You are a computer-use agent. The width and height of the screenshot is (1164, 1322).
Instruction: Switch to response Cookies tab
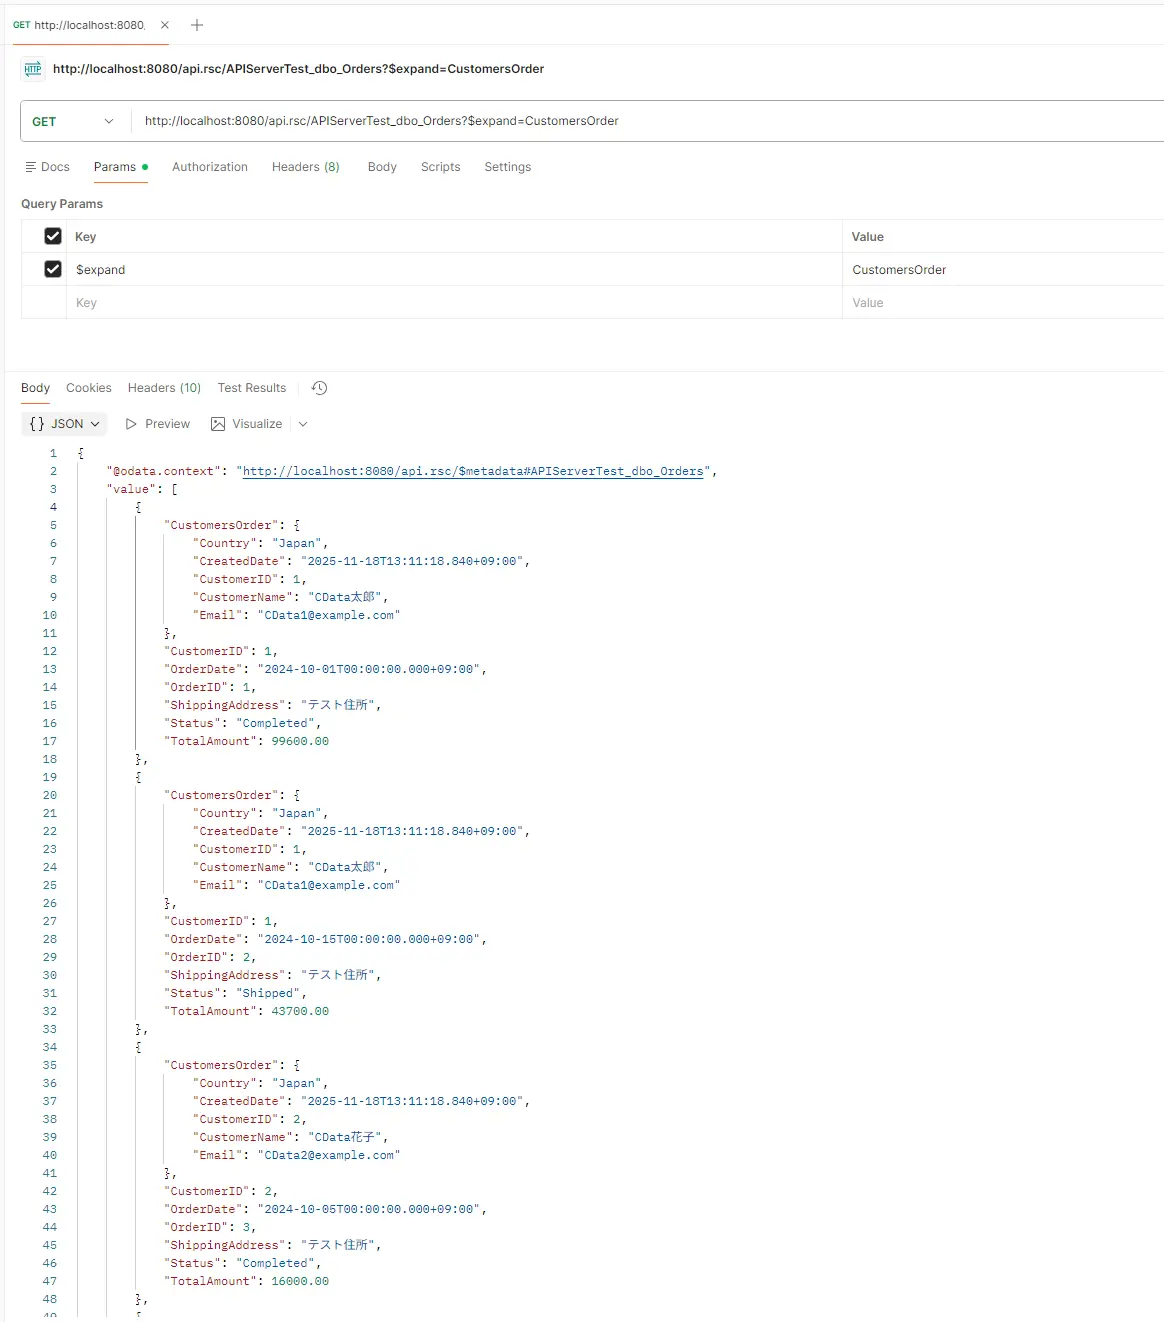click(89, 388)
